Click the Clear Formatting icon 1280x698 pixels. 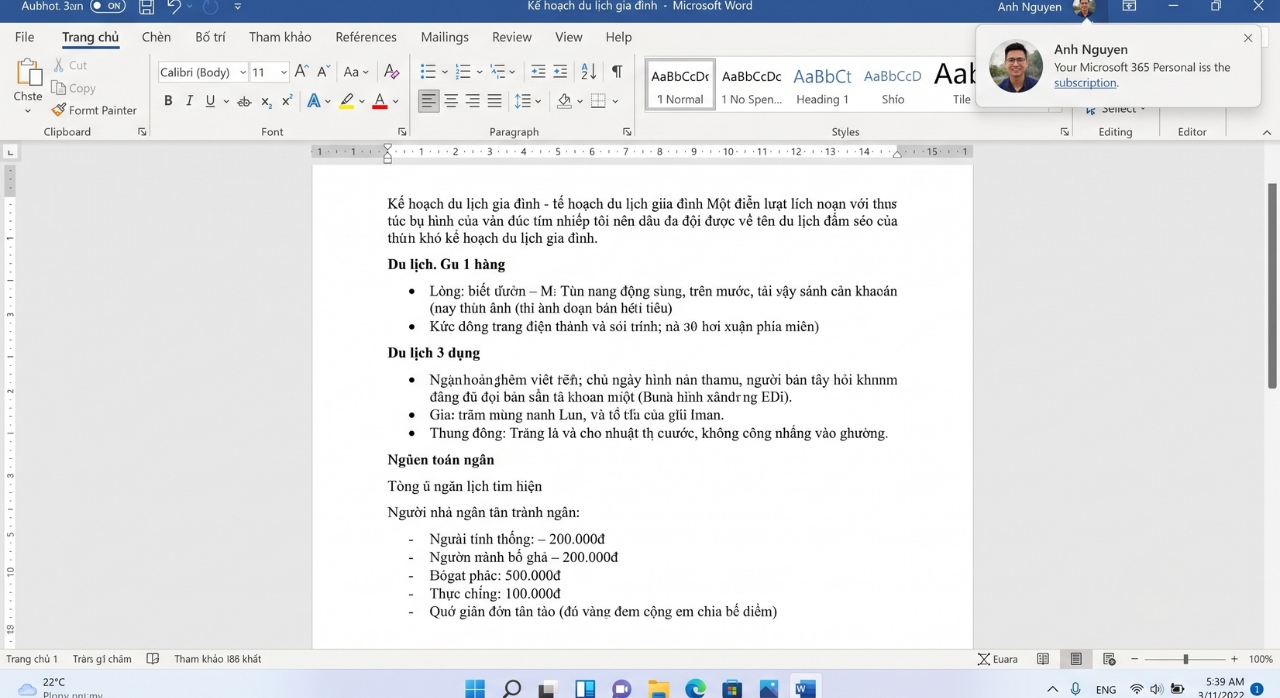click(392, 72)
